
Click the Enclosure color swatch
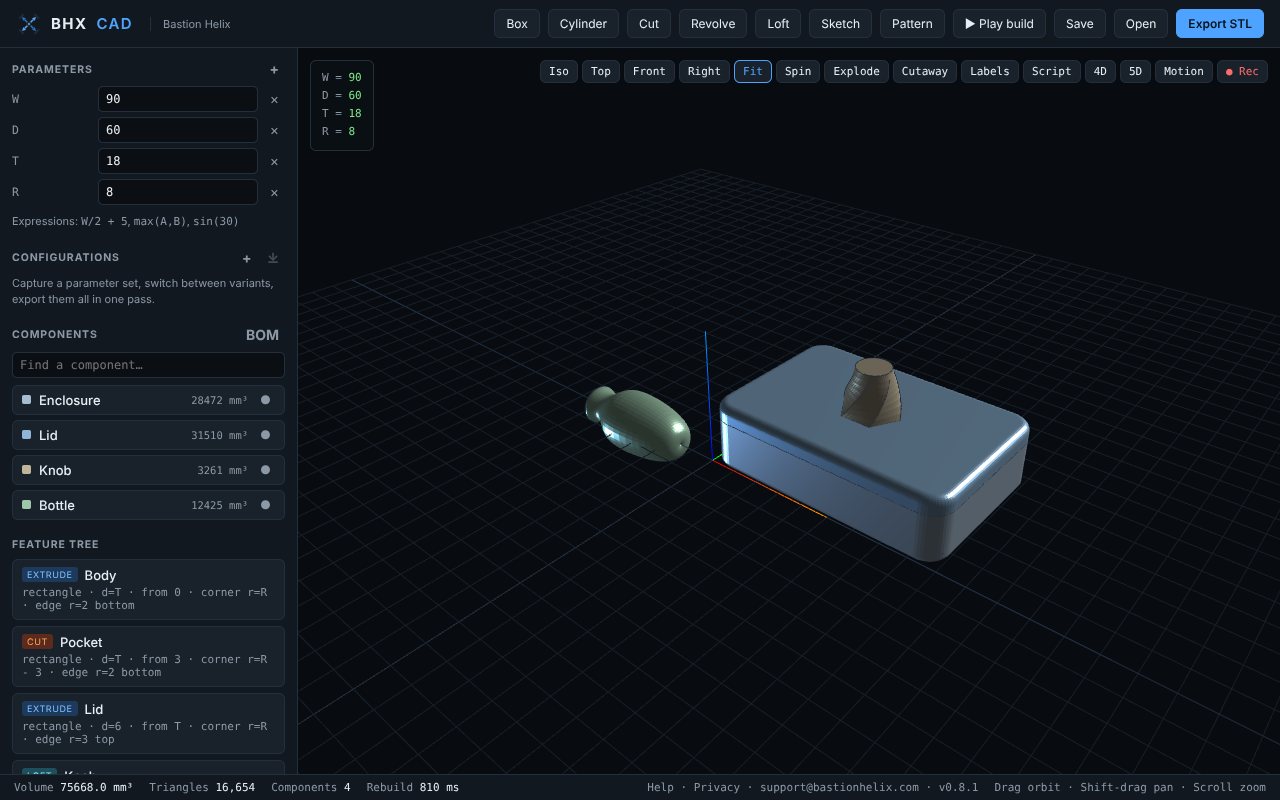pos(27,400)
